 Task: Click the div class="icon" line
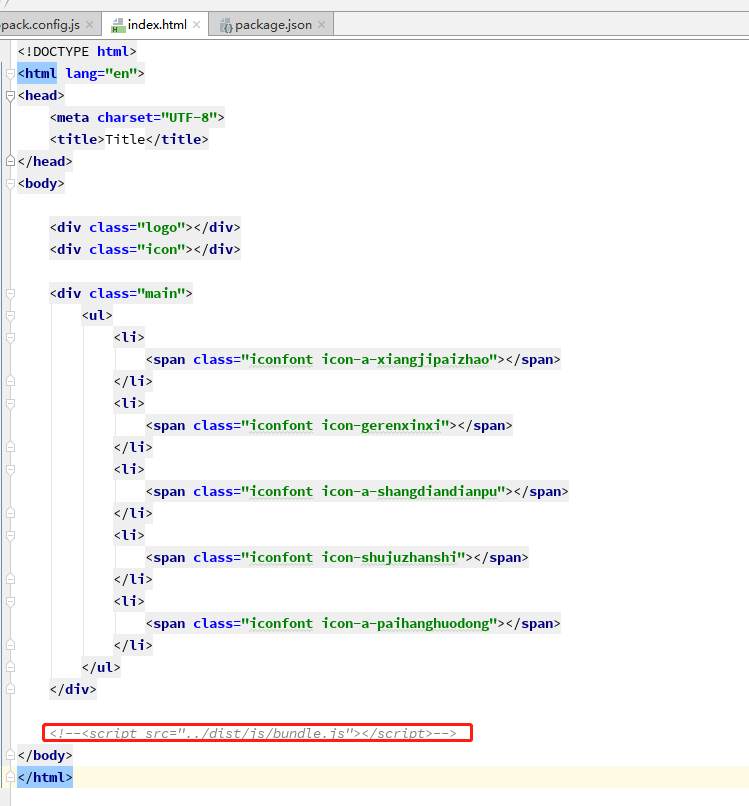[145, 249]
